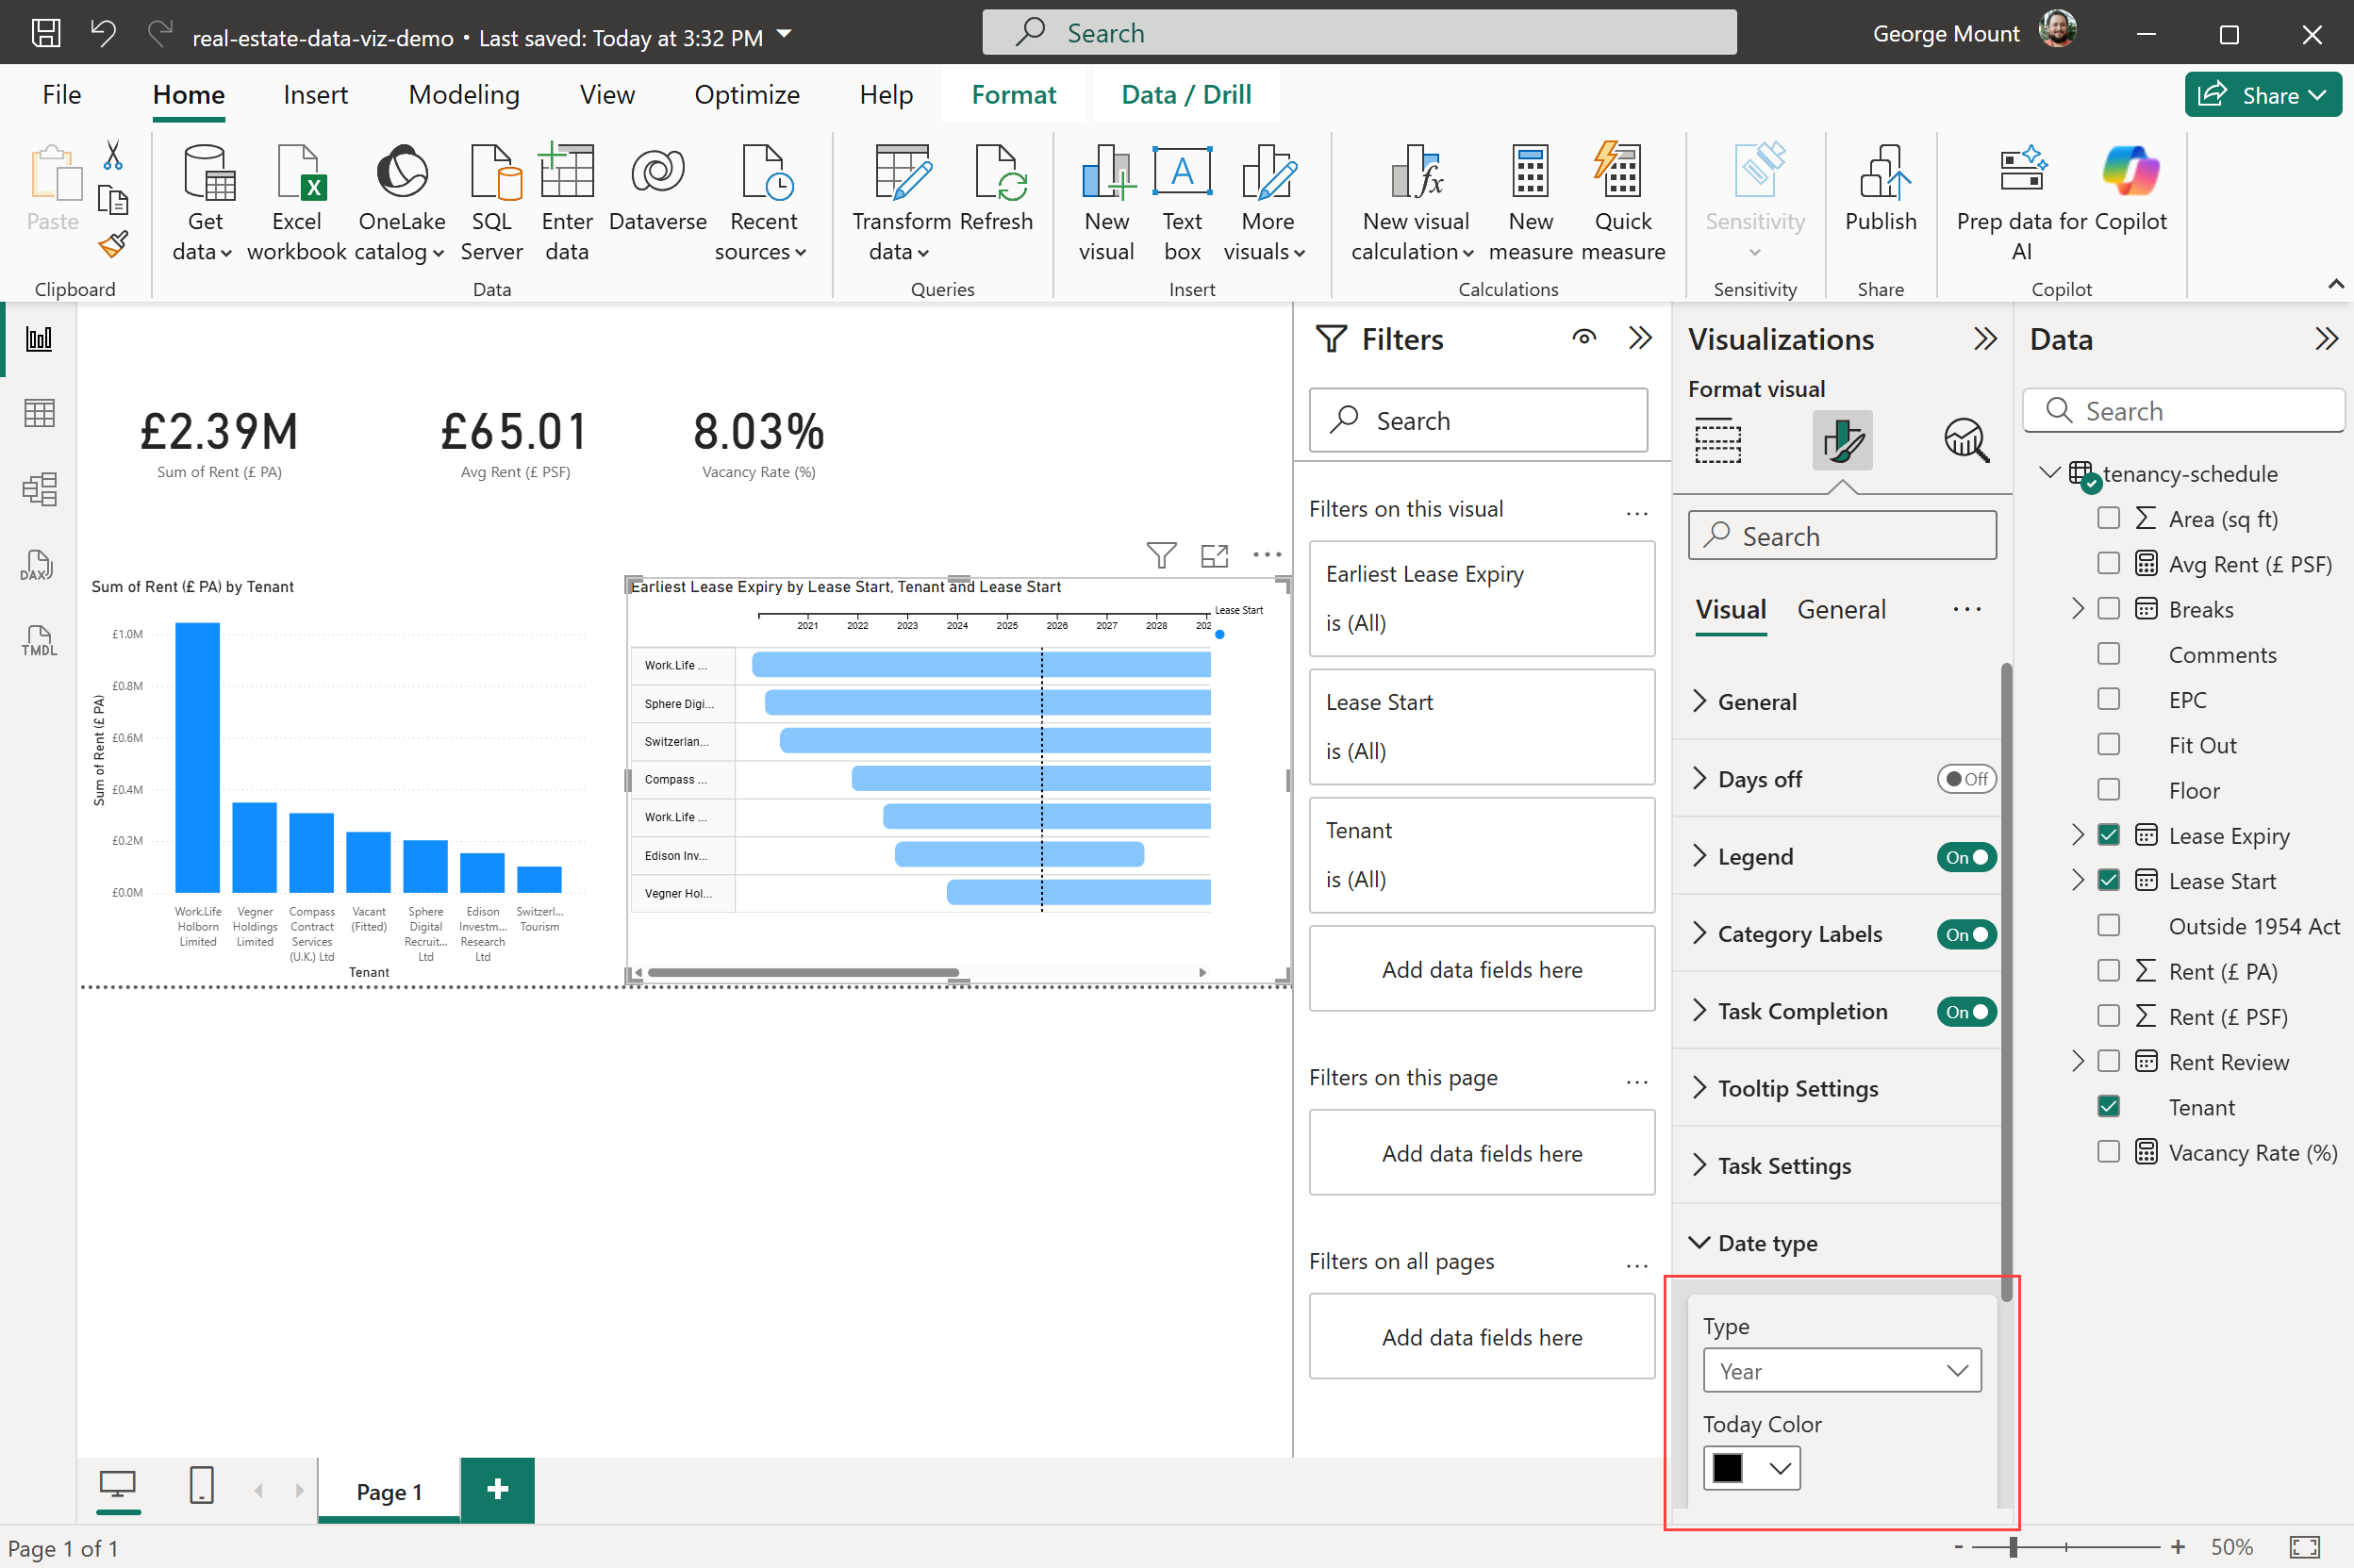Open the Today Color swatch picker

[1751, 1468]
